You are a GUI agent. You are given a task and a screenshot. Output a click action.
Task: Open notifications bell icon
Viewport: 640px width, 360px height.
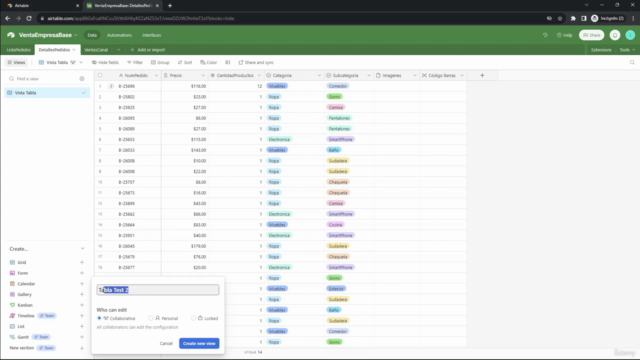(x=615, y=35)
